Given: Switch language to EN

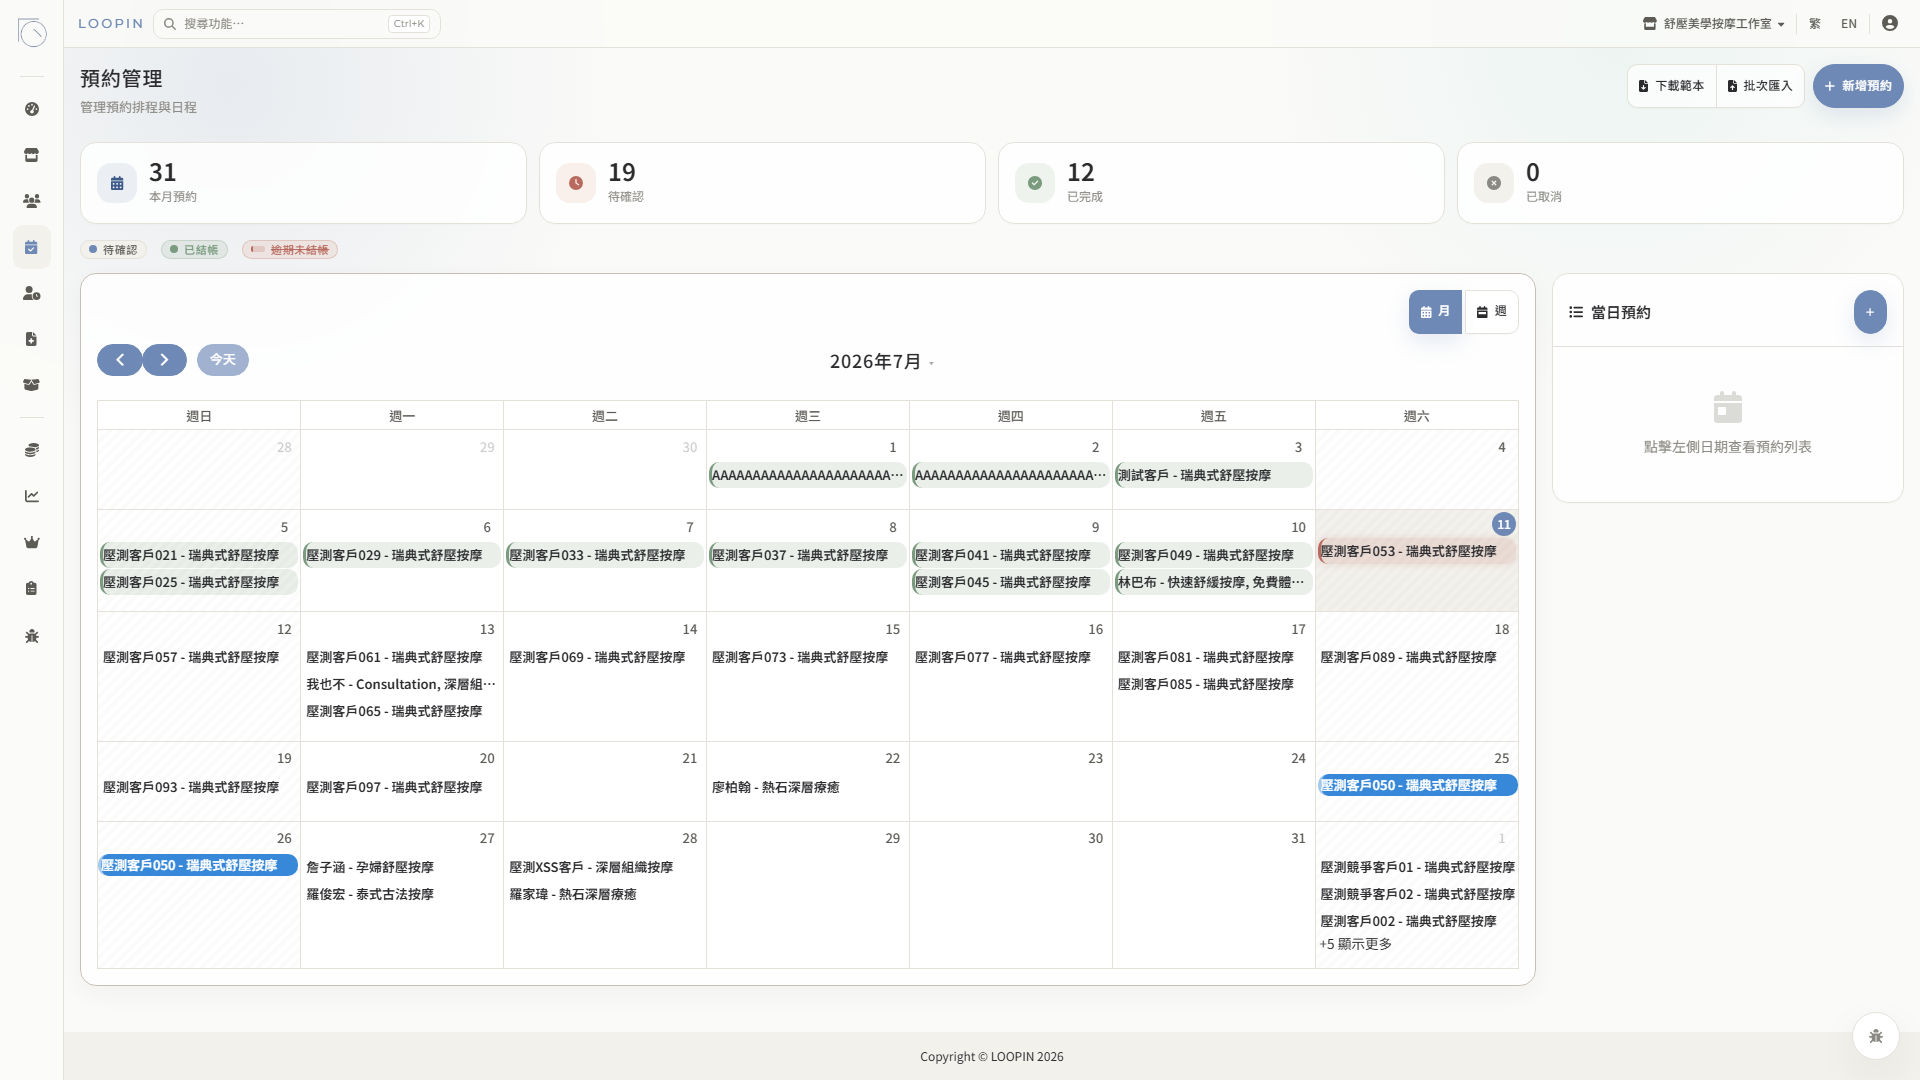Looking at the screenshot, I should pyautogui.click(x=1849, y=24).
